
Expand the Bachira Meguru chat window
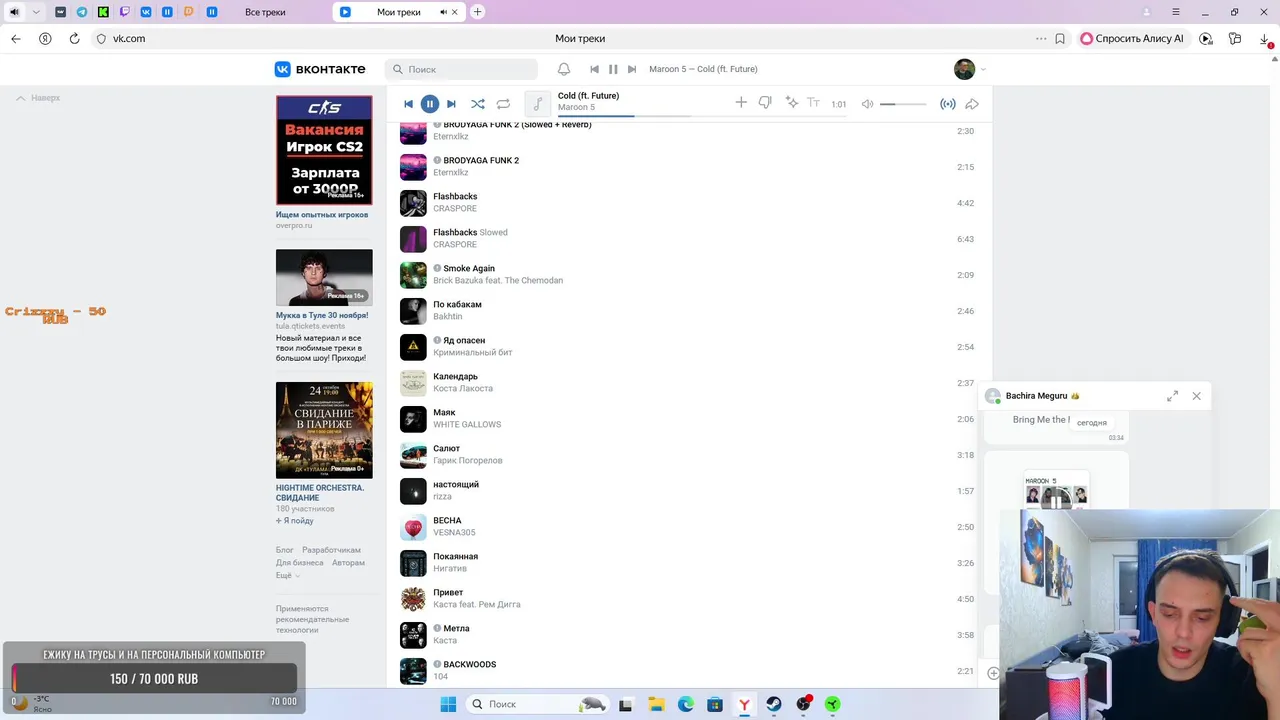1172,396
